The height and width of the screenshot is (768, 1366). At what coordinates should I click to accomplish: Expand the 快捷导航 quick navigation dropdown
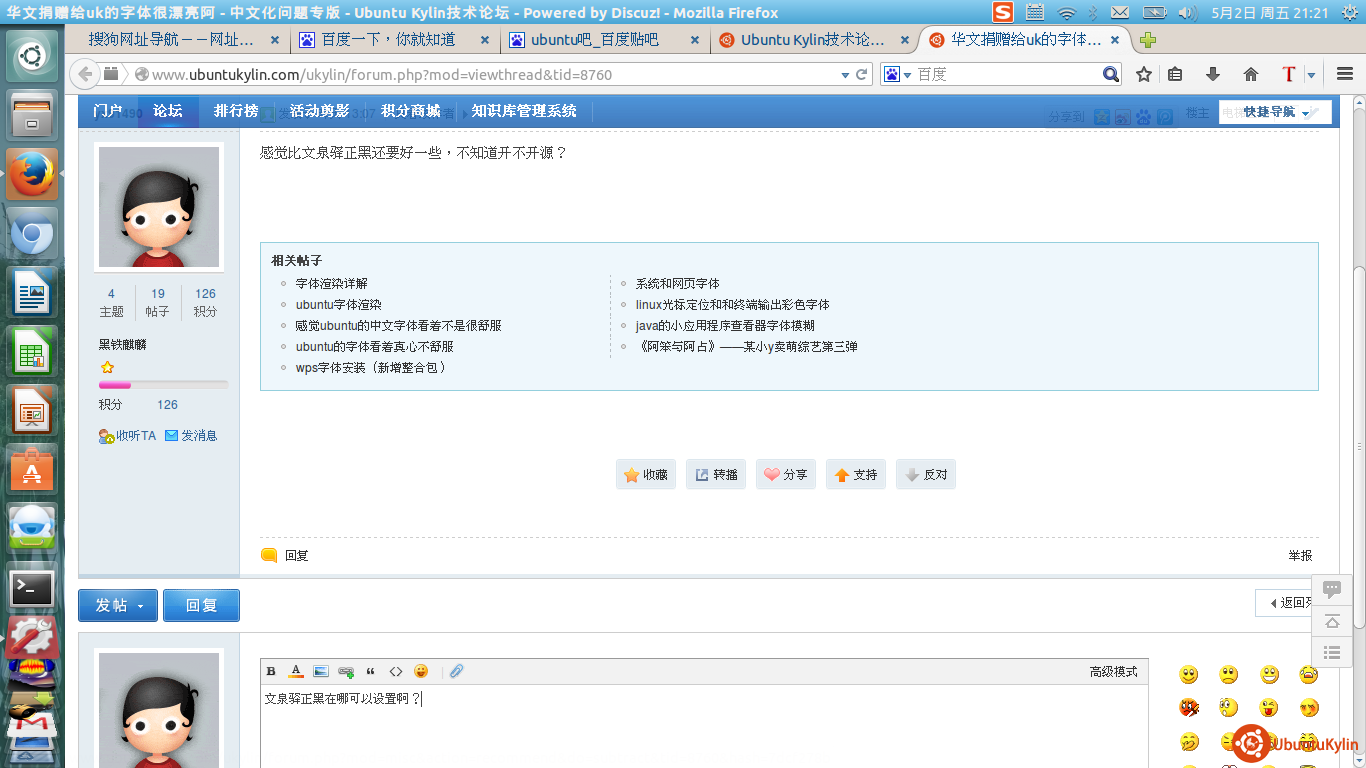1276,112
